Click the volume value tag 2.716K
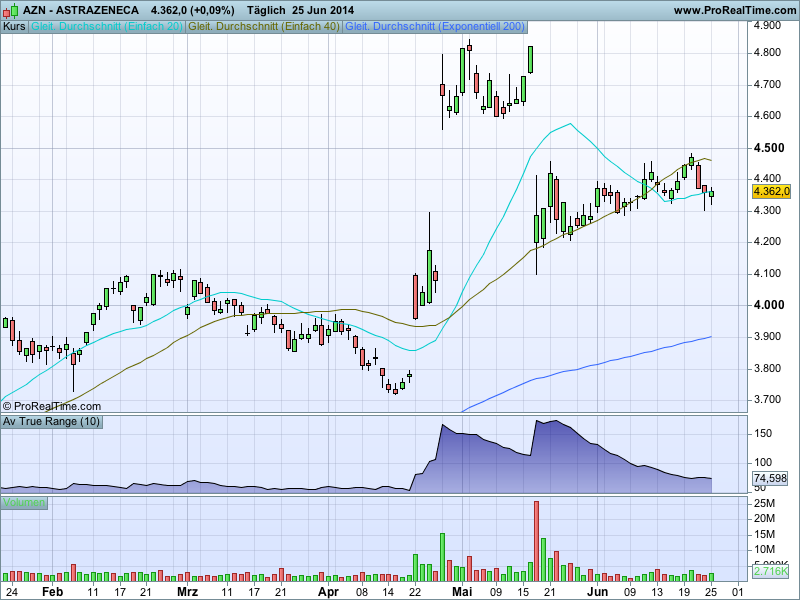Viewport: 800px width, 600px height. 769,571
